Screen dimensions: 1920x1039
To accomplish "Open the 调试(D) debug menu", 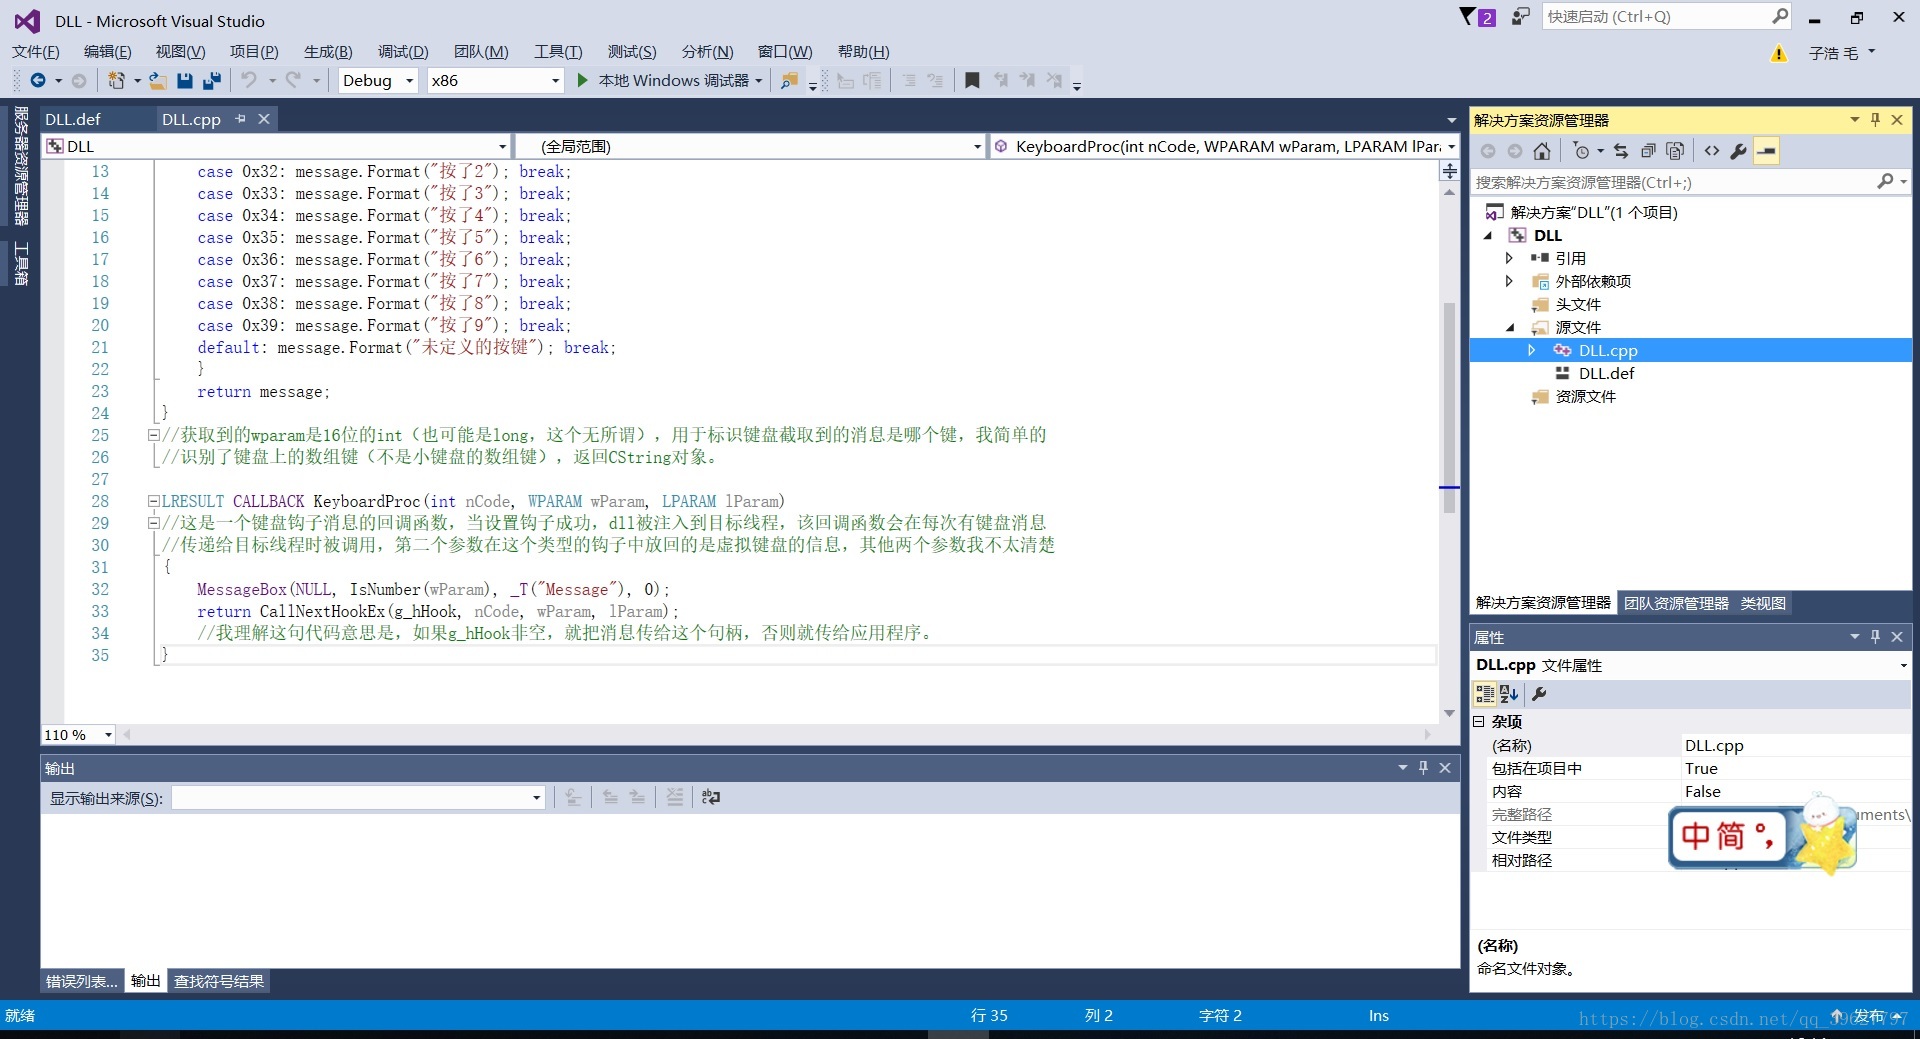I will 403,52.
